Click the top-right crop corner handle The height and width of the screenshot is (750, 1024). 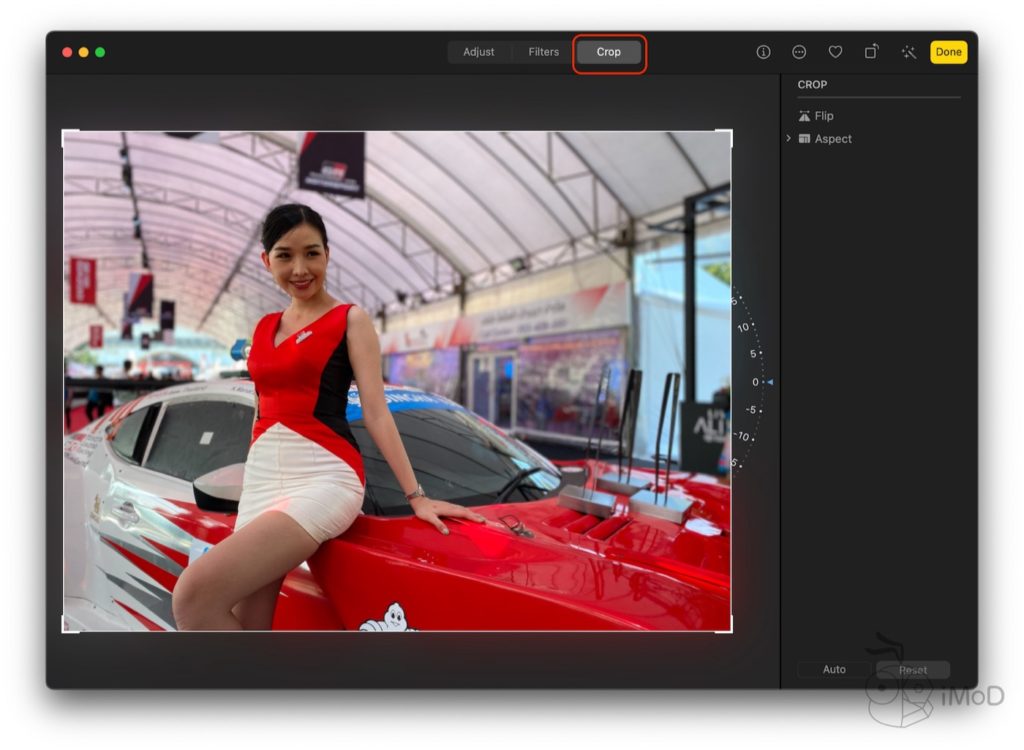[731, 132]
